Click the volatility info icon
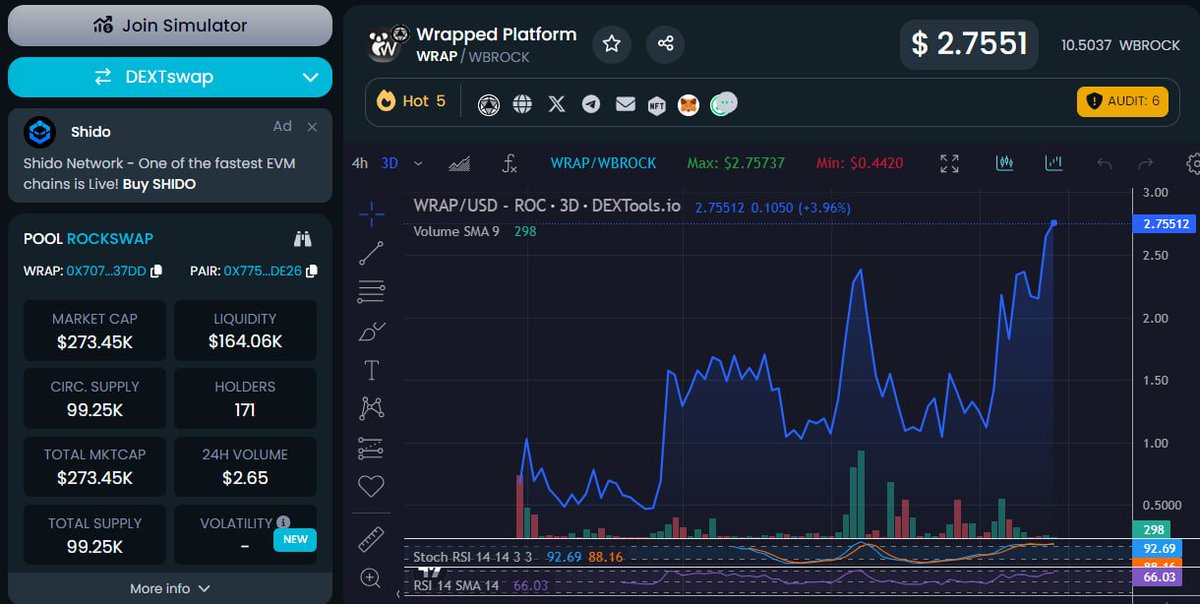This screenshot has height=604, width=1200. [x=283, y=522]
